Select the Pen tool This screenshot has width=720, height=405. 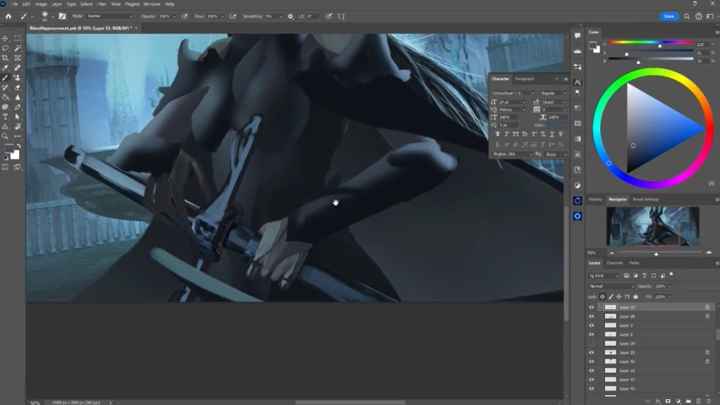(x=17, y=107)
